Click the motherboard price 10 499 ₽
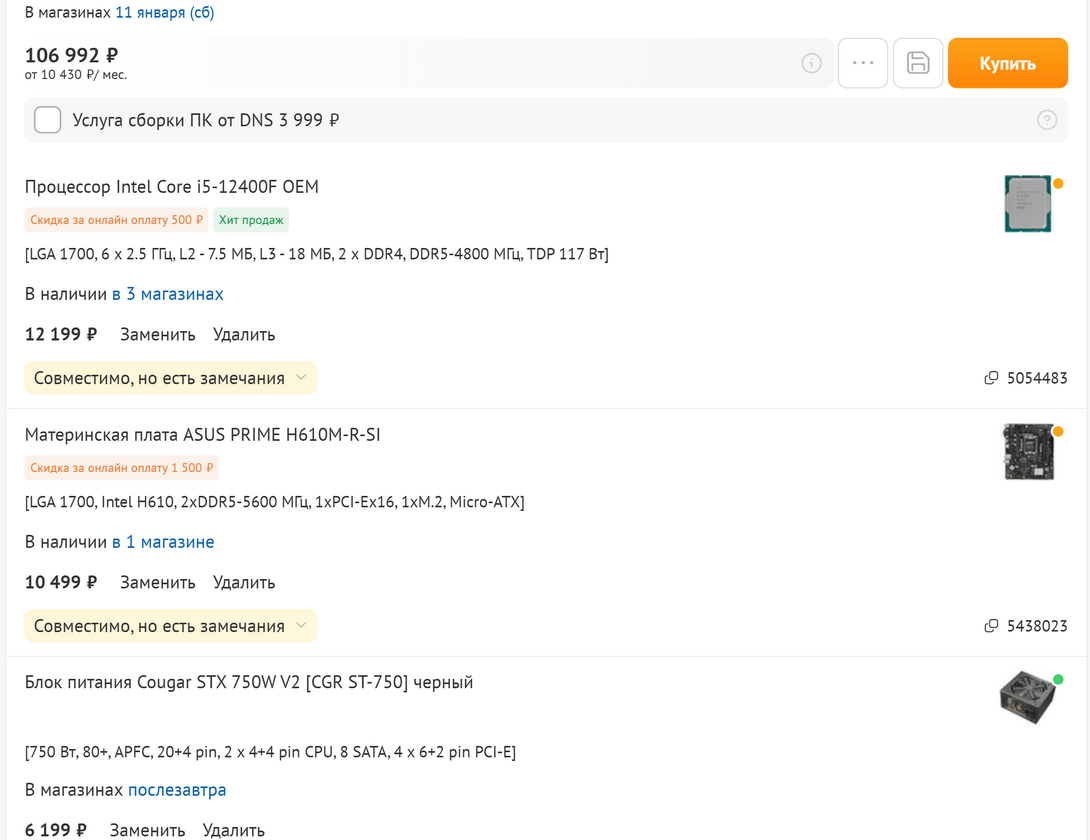Image resolution: width=1090 pixels, height=840 pixels. 61,583
